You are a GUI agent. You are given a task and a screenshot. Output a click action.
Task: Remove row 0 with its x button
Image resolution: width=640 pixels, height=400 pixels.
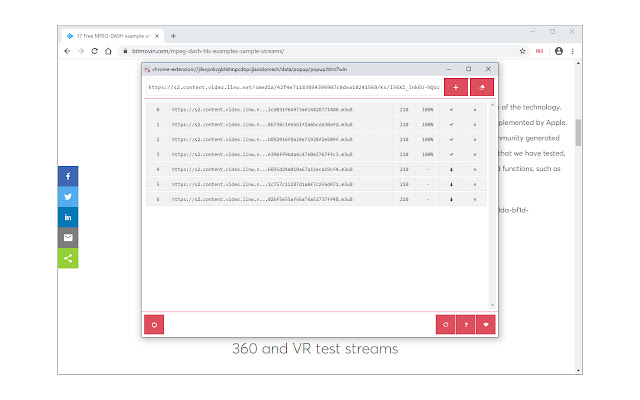474,109
